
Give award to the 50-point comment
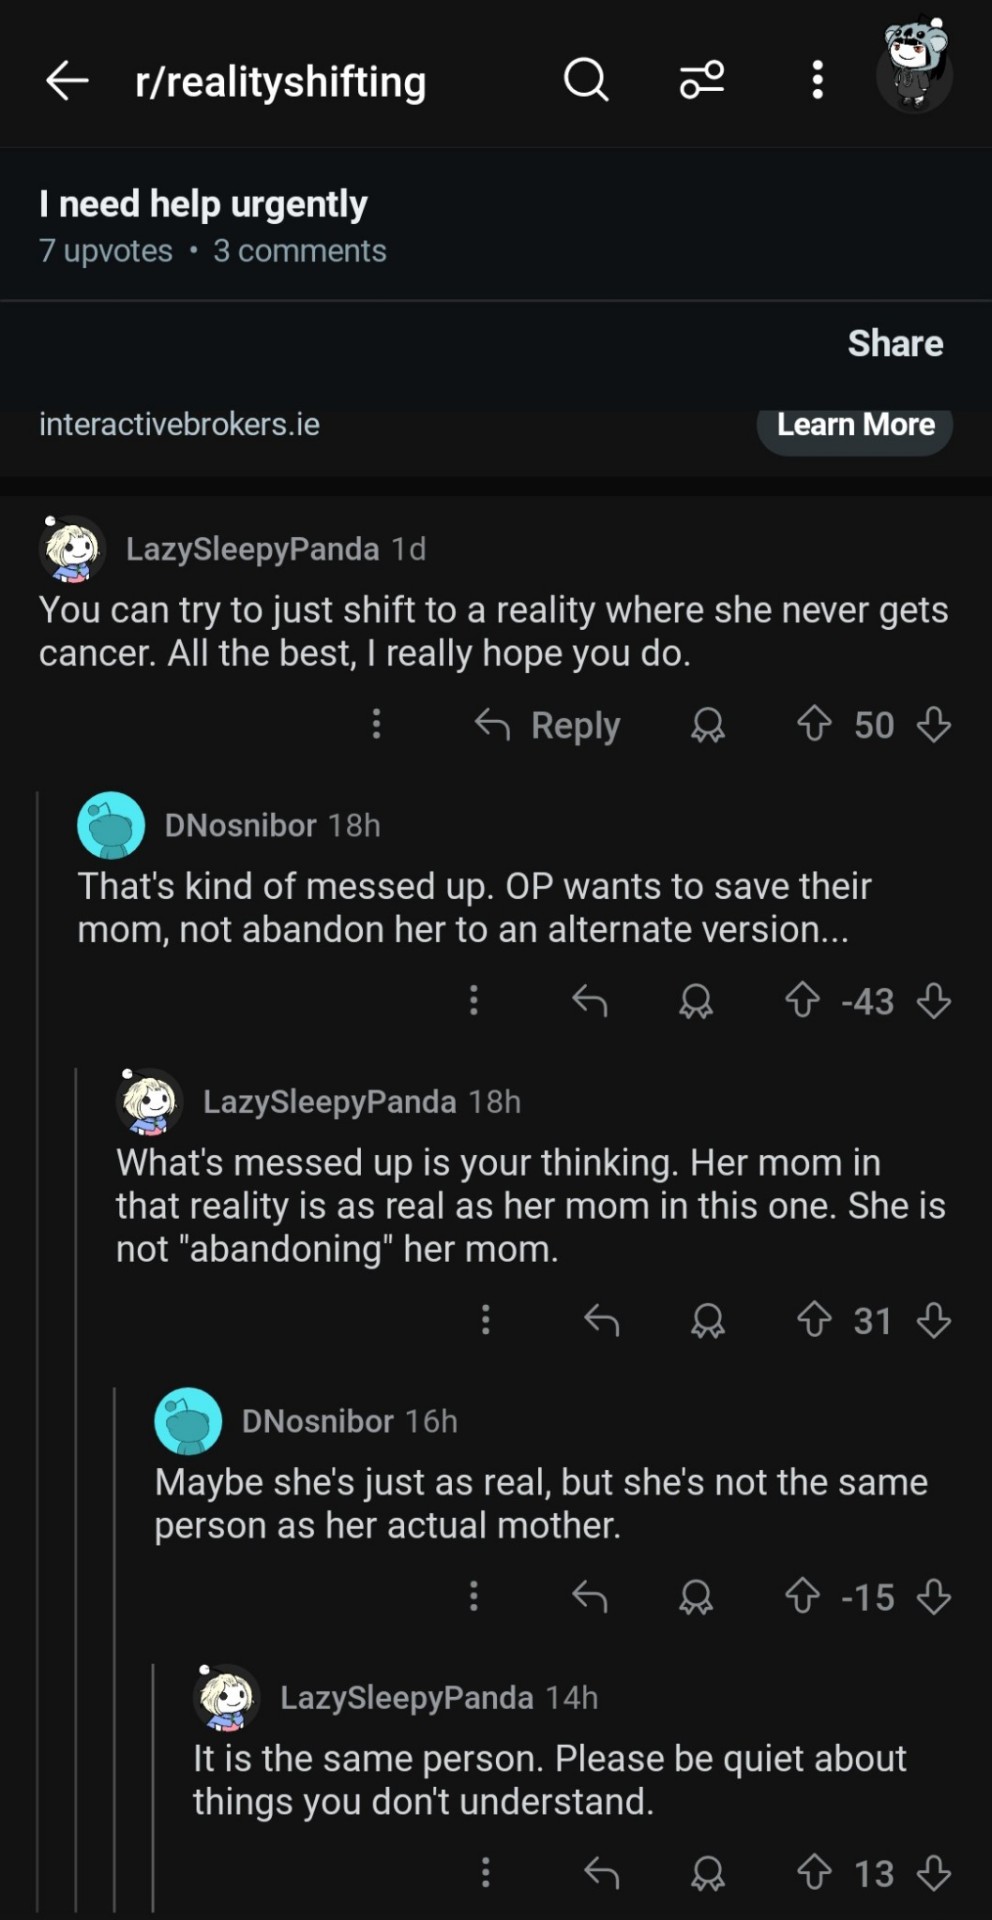click(707, 725)
